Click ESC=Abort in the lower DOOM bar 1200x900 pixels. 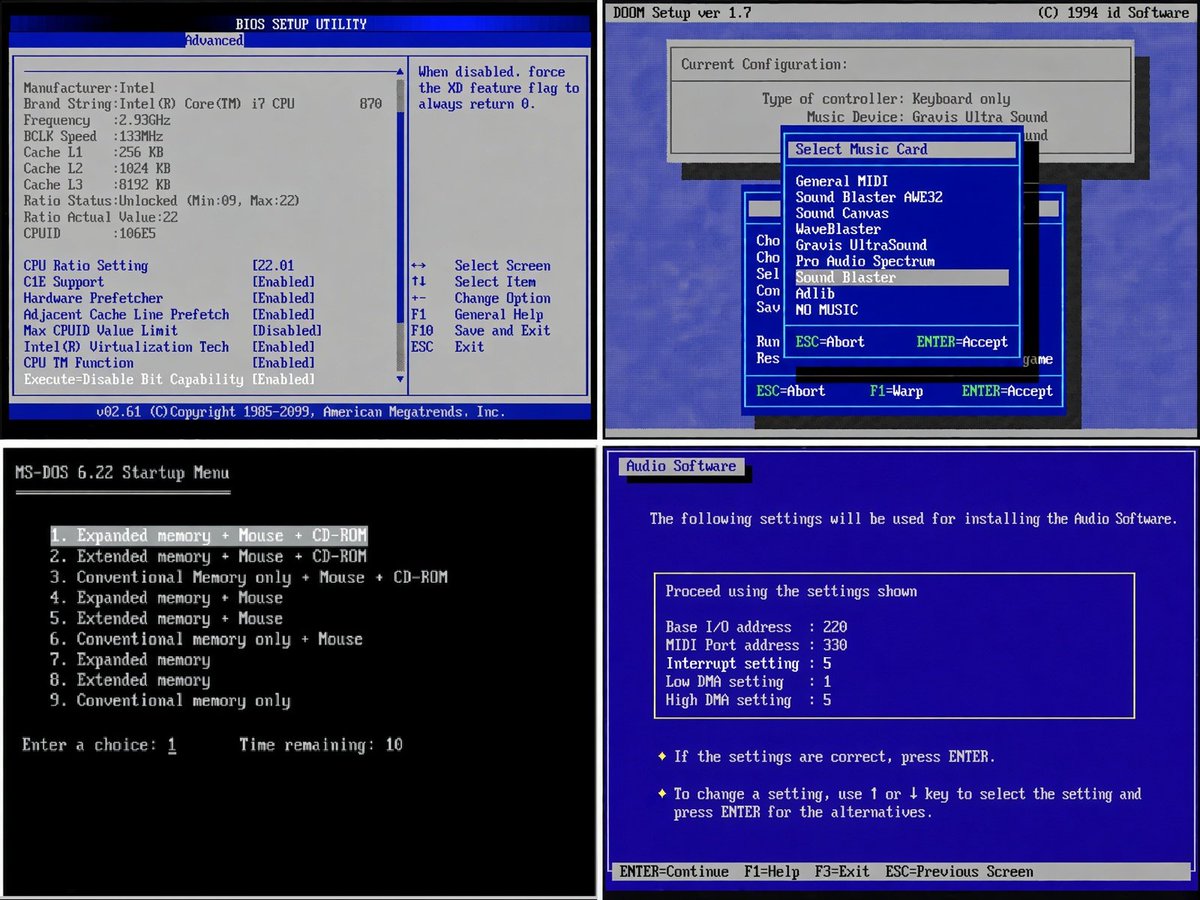pyautogui.click(x=791, y=391)
